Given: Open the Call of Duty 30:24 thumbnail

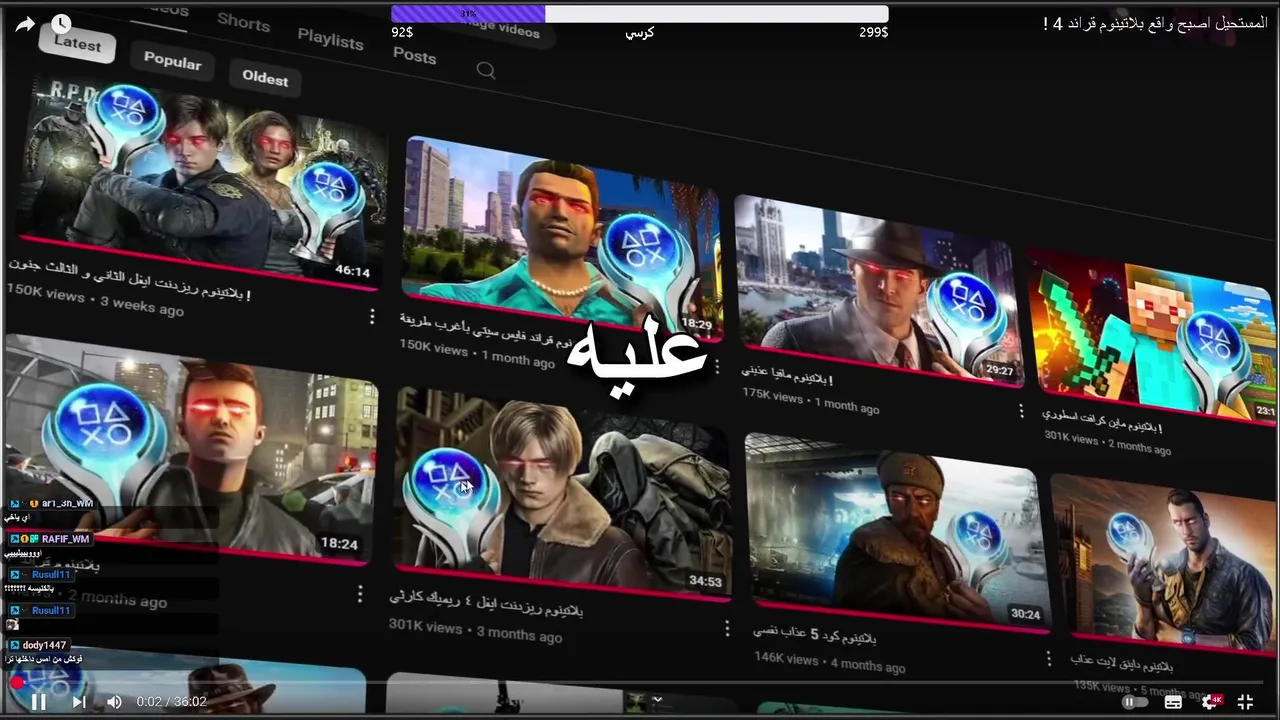Looking at the screenshot, I should point(898,532).
